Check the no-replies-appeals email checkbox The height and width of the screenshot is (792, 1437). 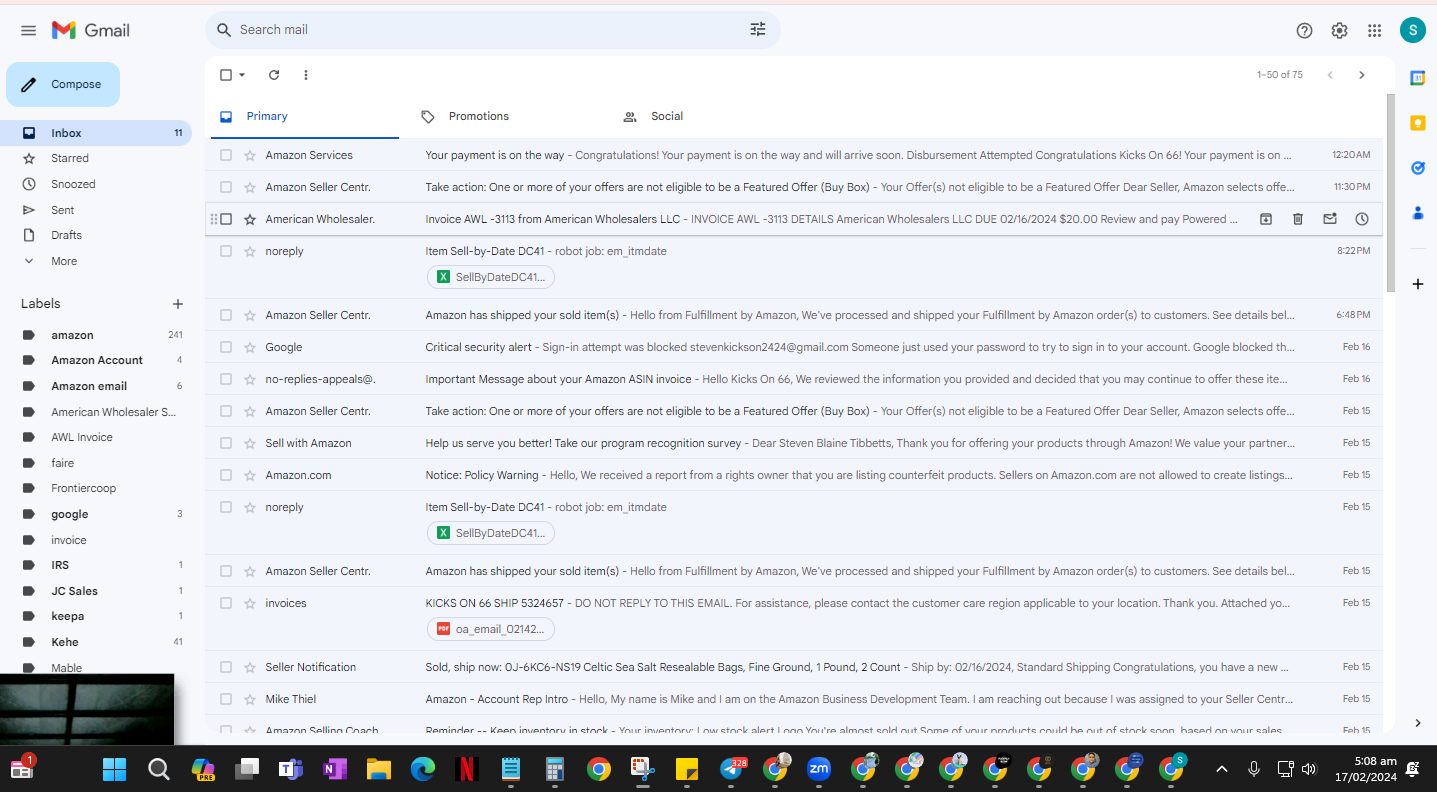point(226,379)
